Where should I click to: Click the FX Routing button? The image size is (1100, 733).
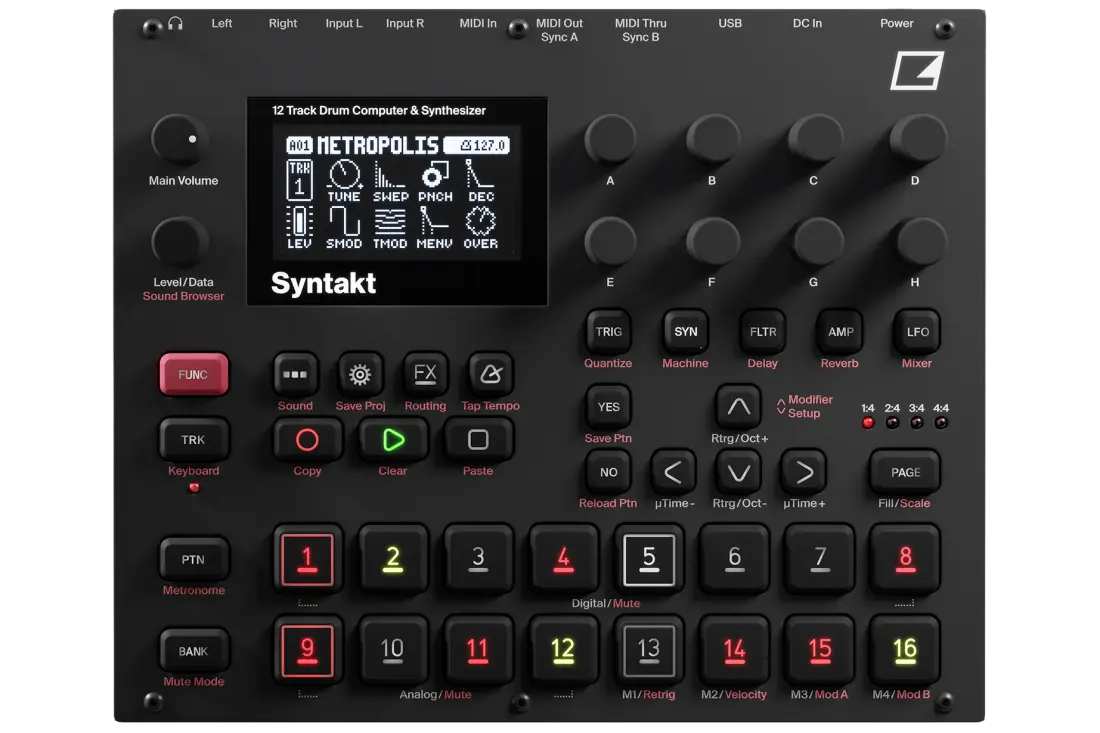point(425,375)
